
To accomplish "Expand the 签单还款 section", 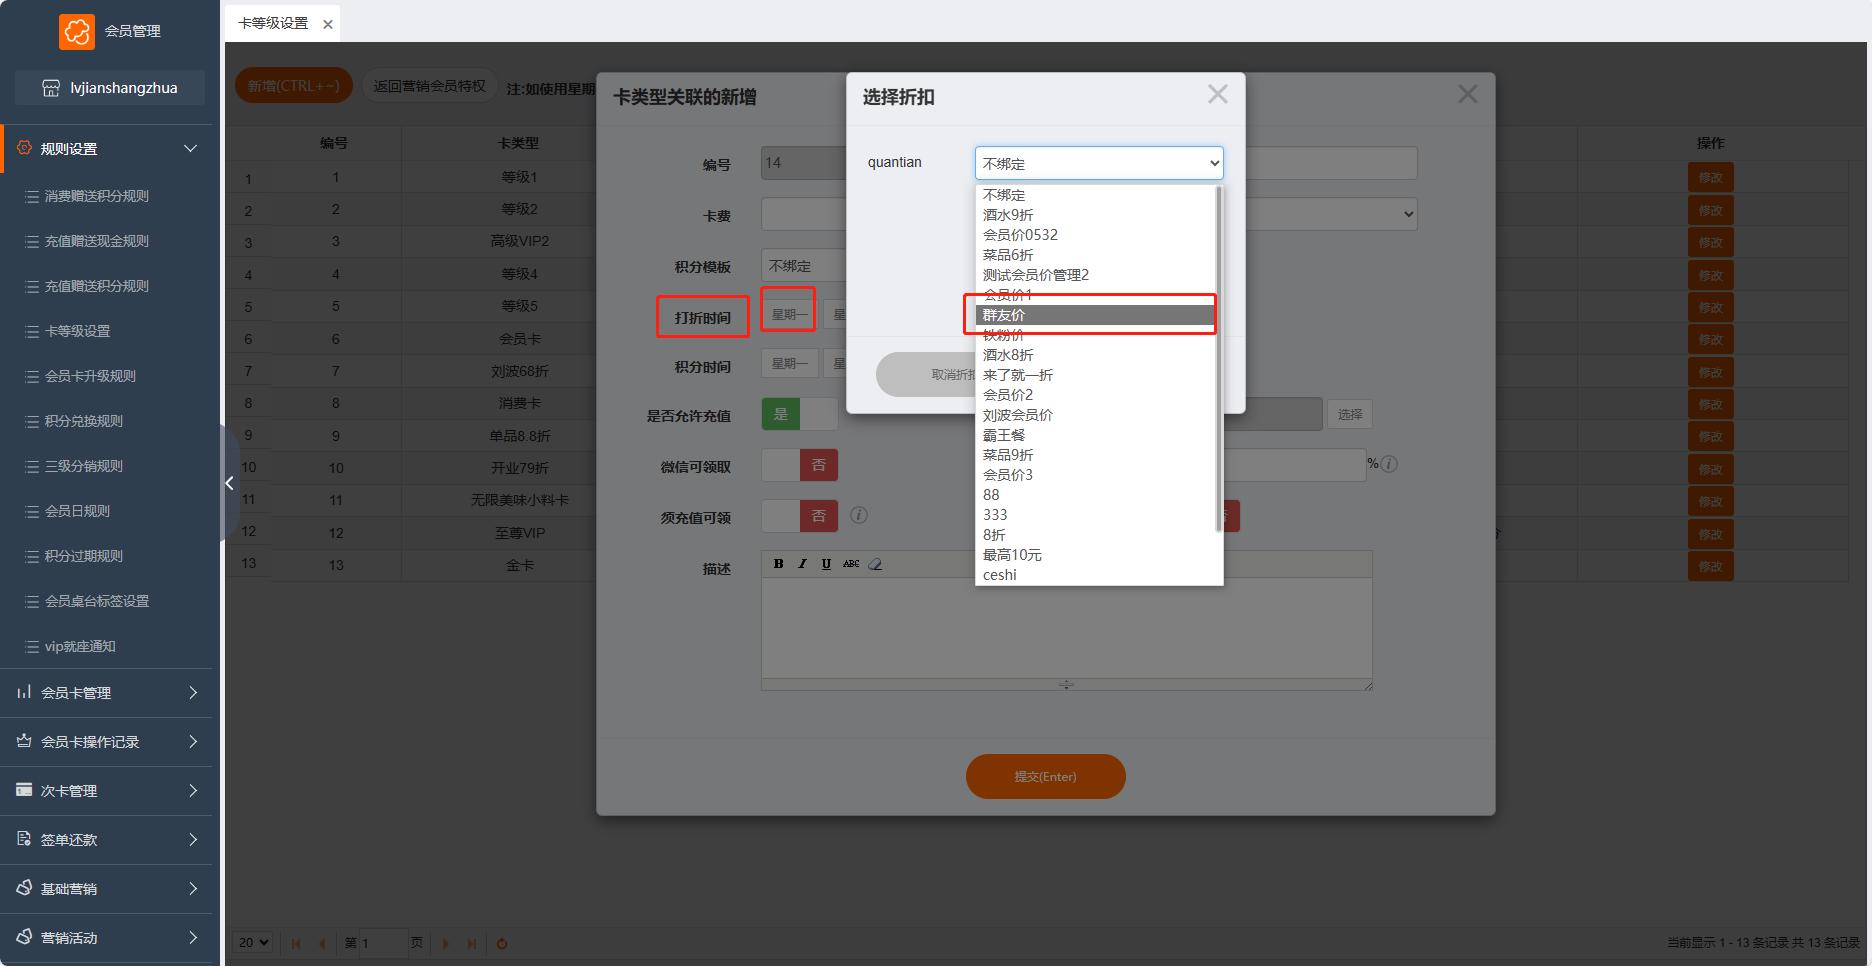I will [x=193, y=839].
